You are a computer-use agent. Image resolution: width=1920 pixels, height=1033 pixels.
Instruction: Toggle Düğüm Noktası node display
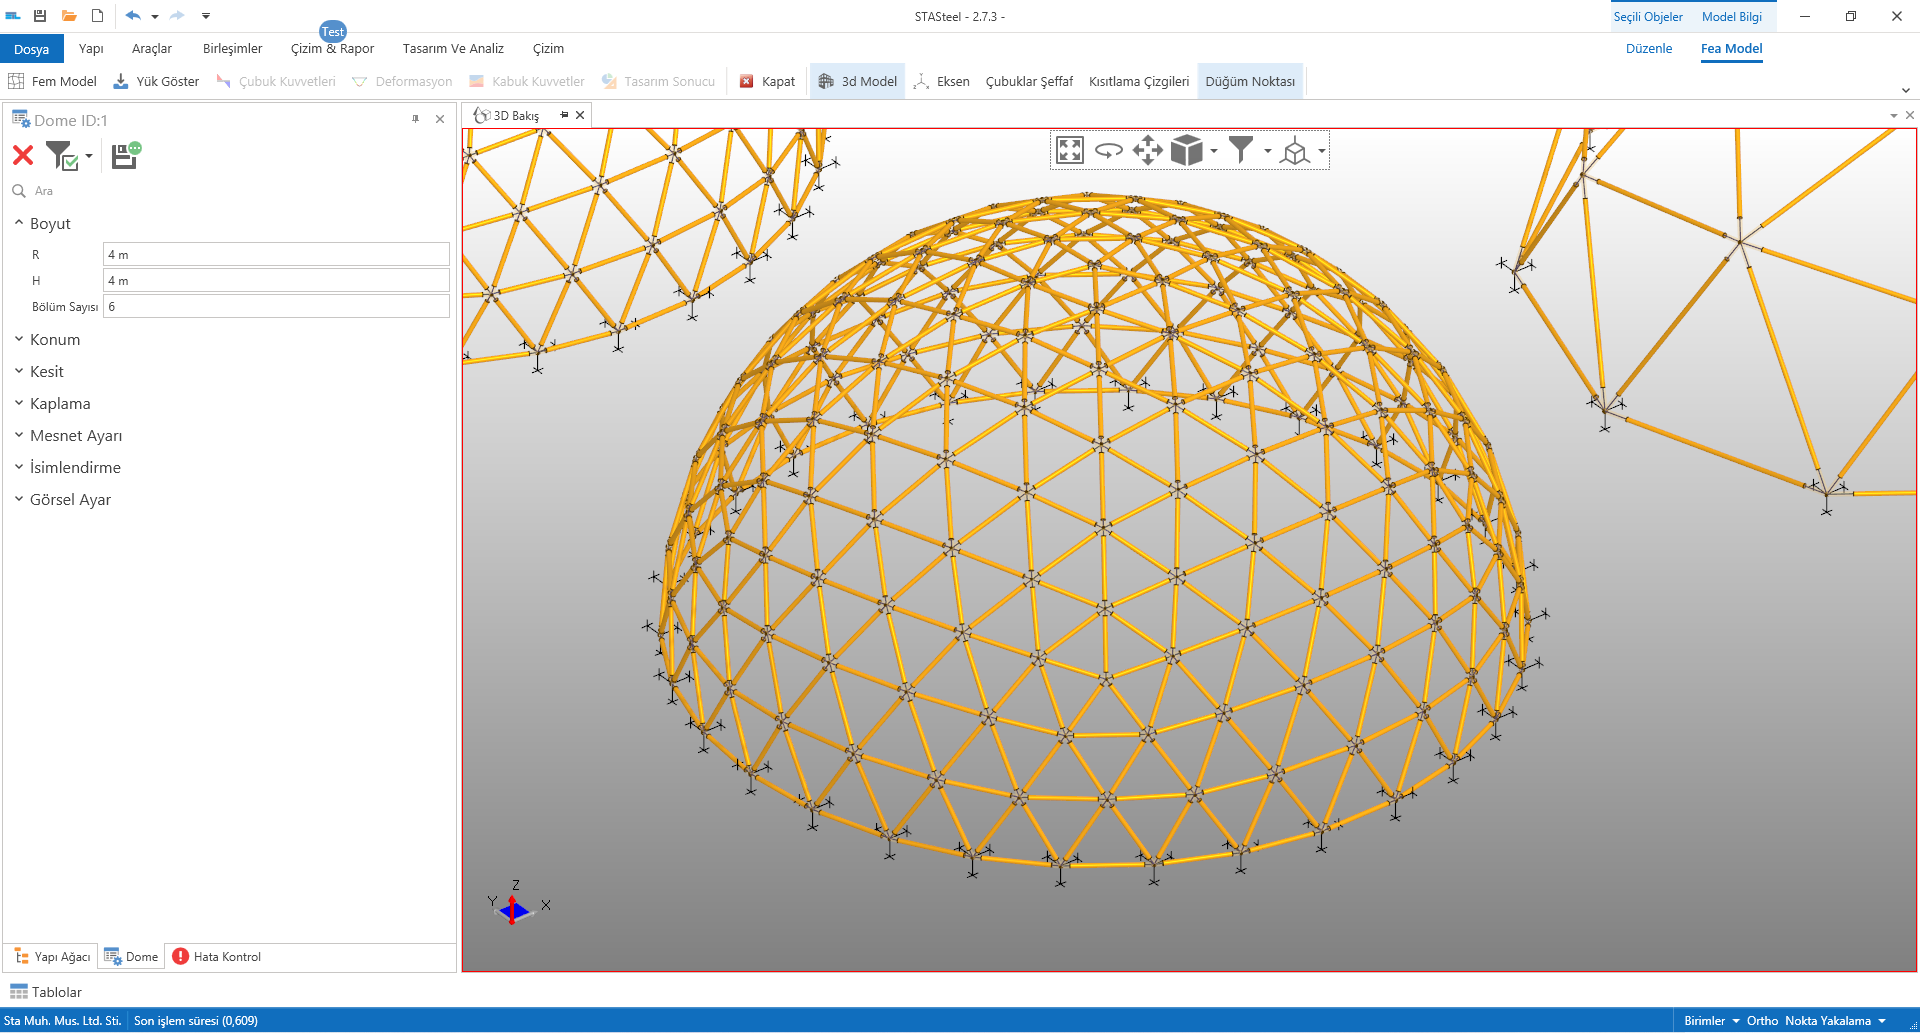[x=1250, y=82]
